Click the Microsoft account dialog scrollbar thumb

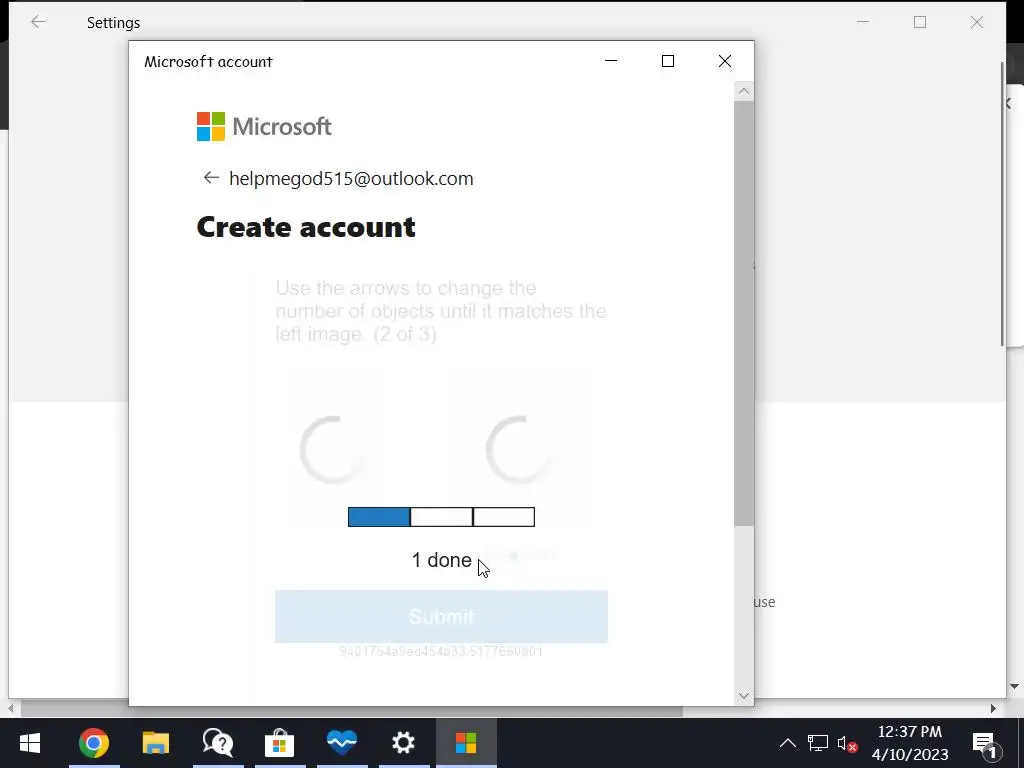pos(744,313)
